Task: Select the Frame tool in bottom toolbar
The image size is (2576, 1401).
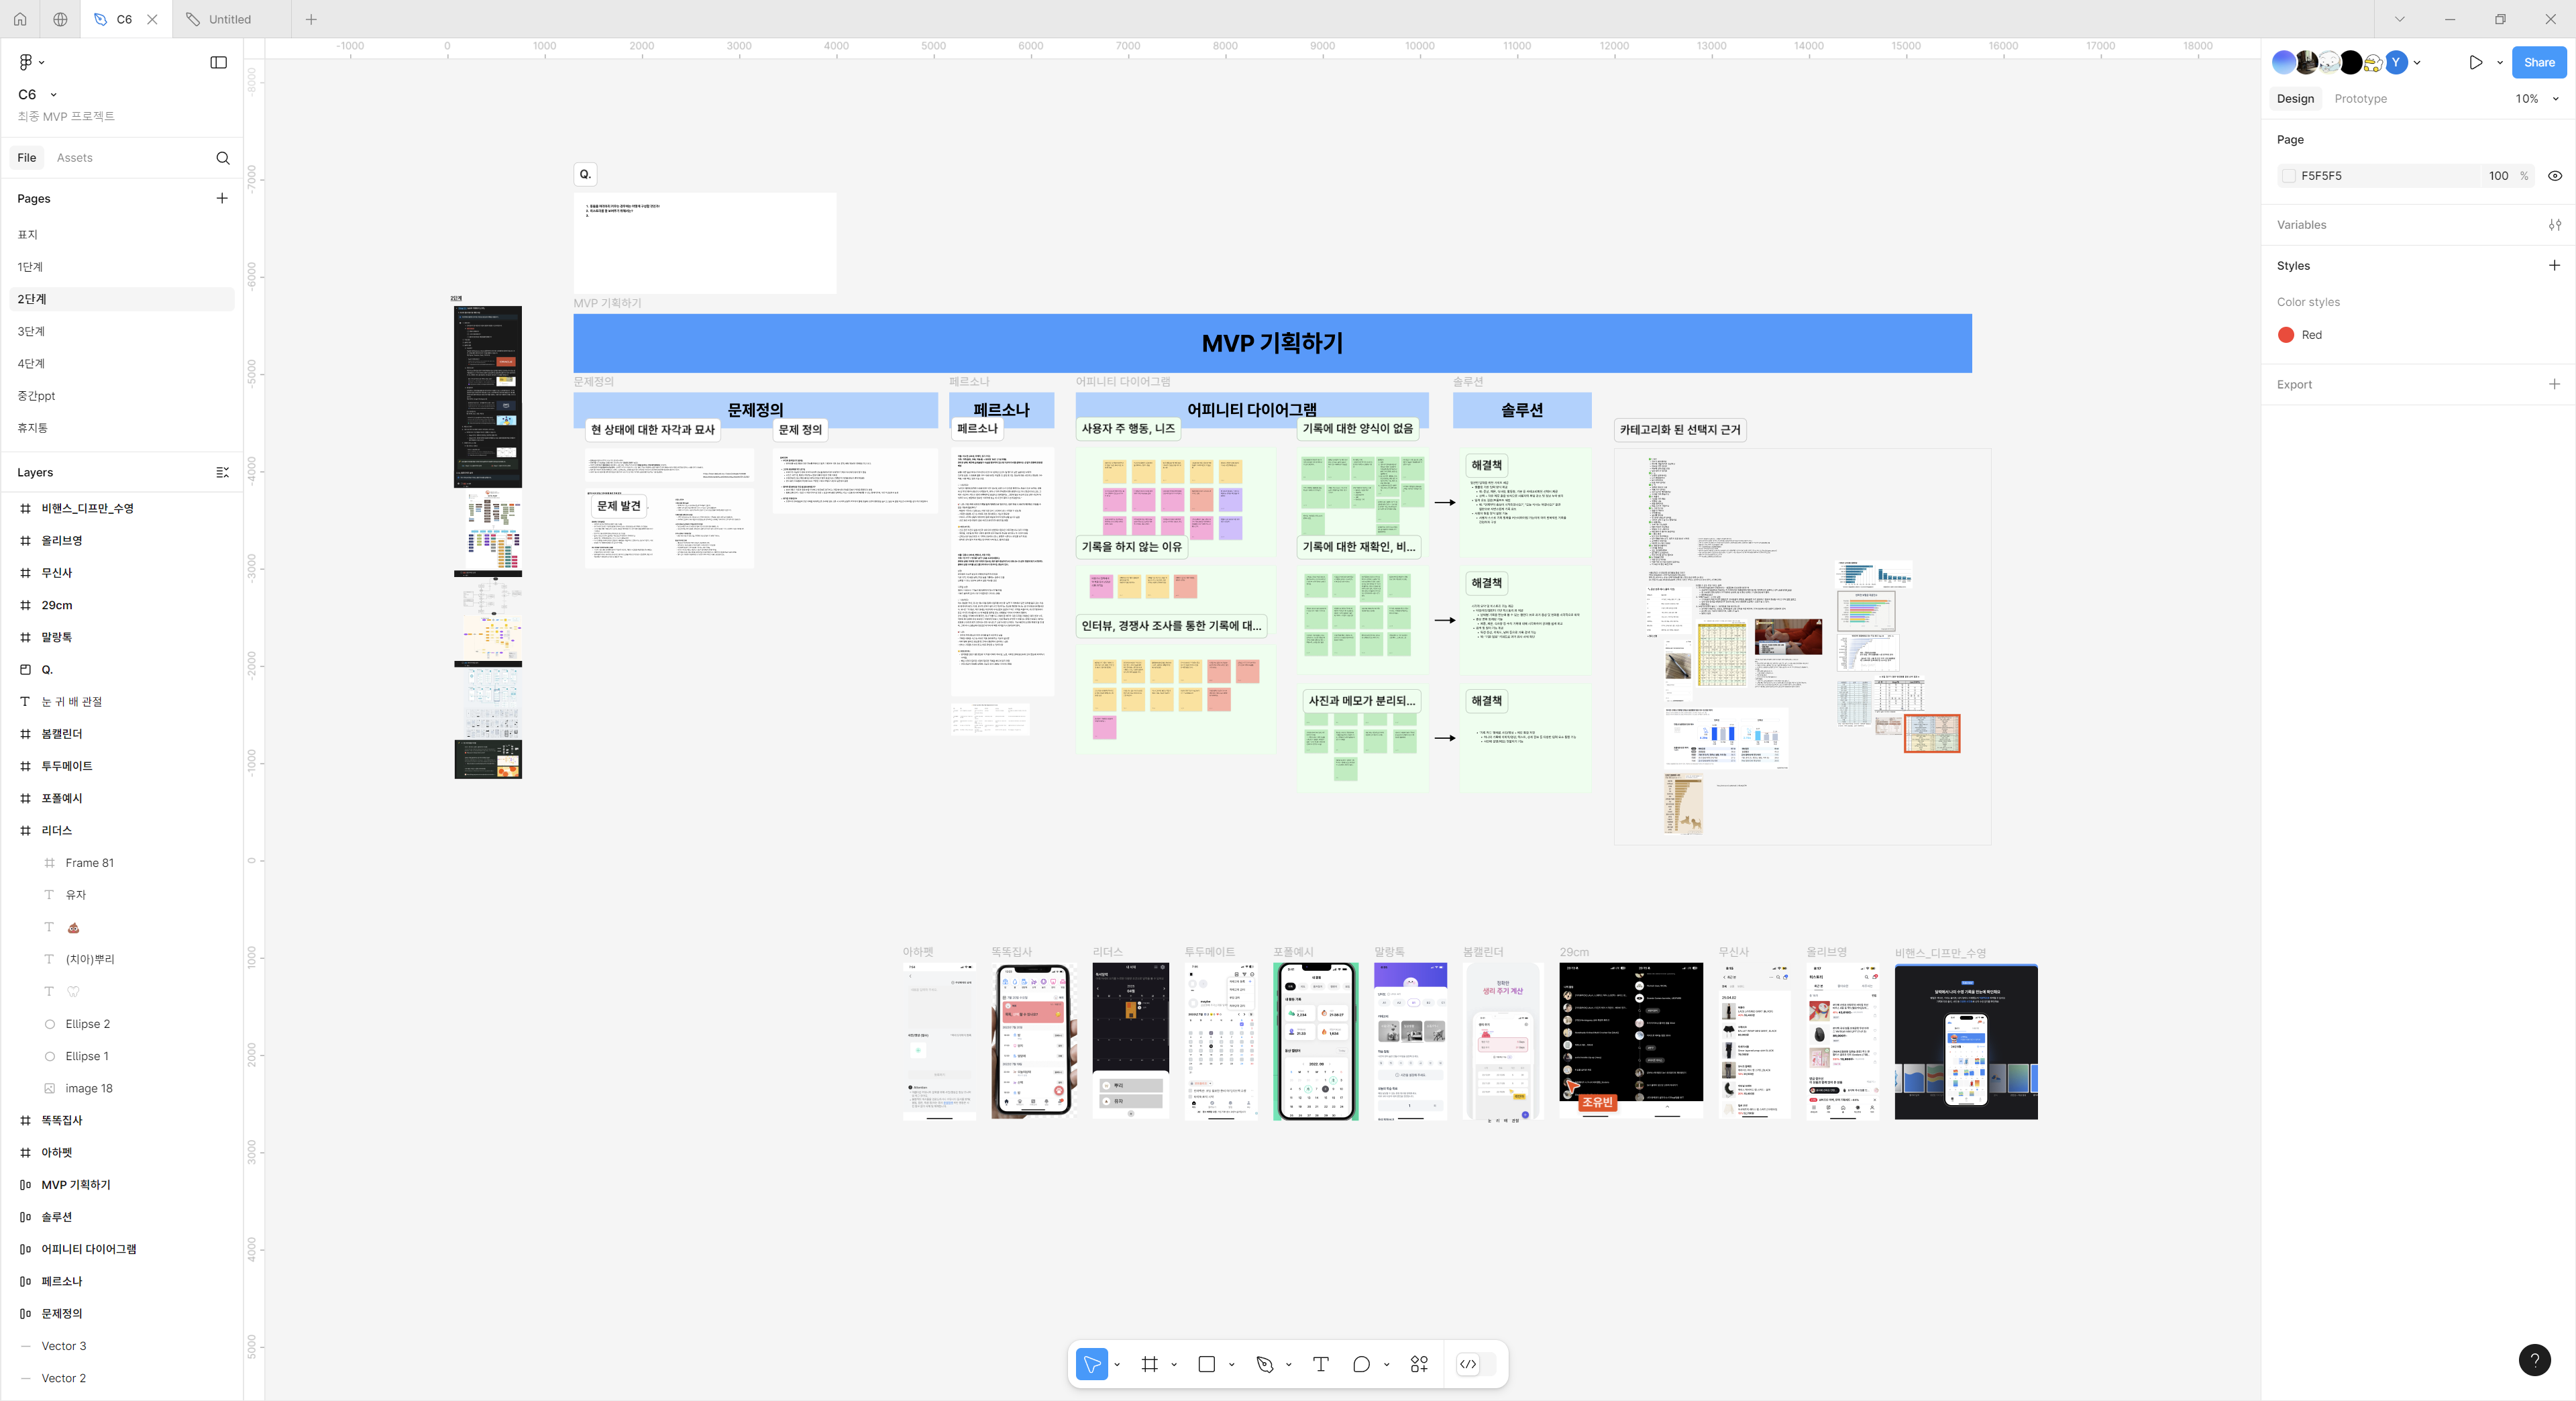Action: tap(1149, 1364)
